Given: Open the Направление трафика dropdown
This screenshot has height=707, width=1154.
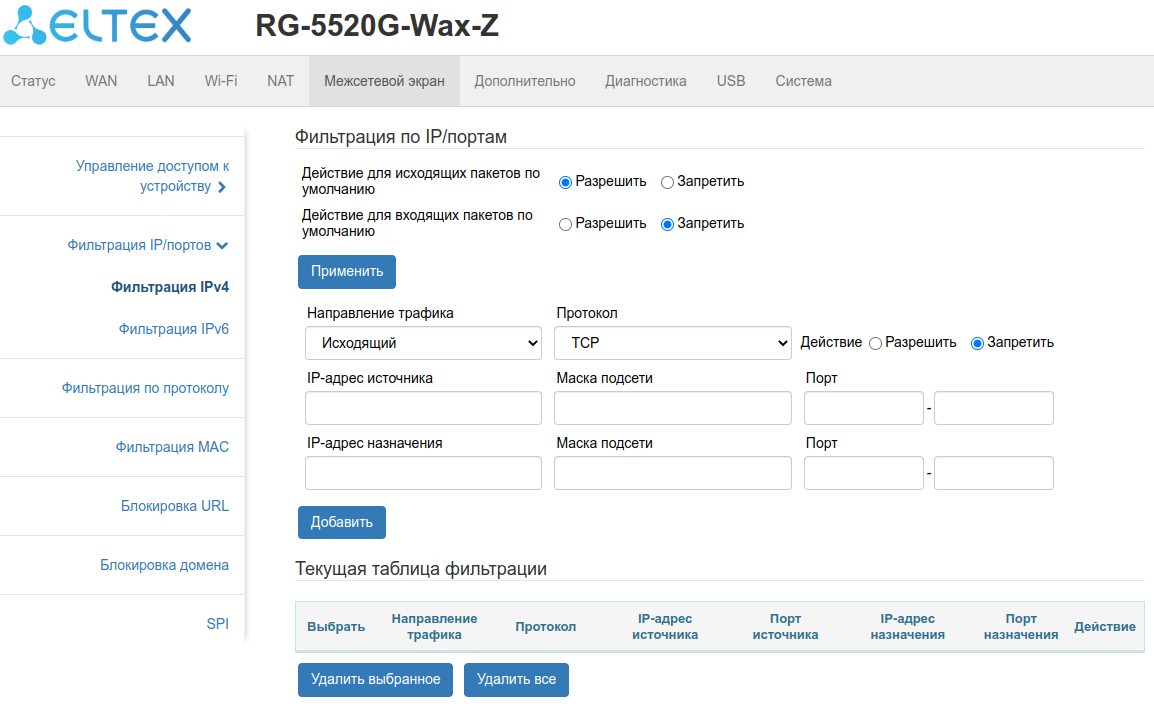Looking at the screenshot, I should [x=423, y=343].
